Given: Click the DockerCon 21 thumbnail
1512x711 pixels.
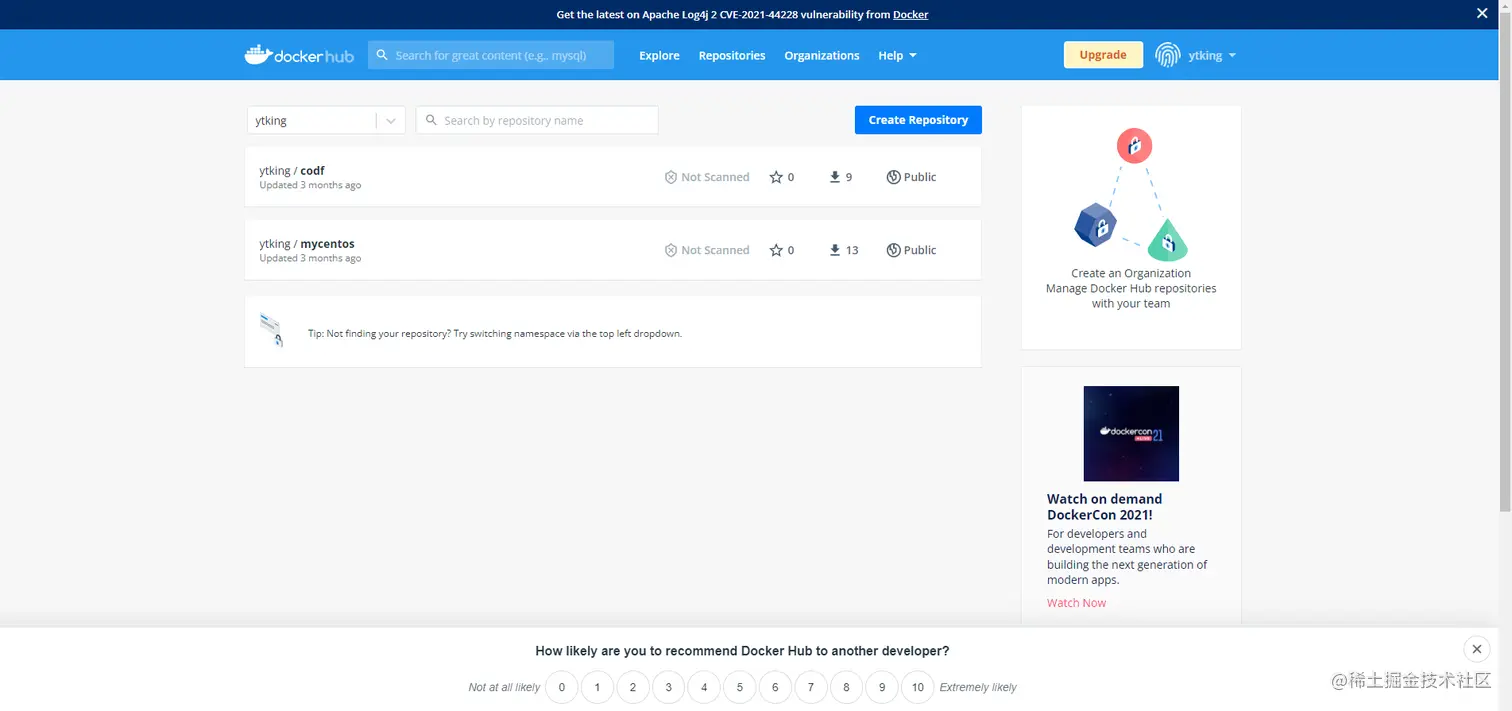Looking at the screenshot, I should tap(1131, 433).
